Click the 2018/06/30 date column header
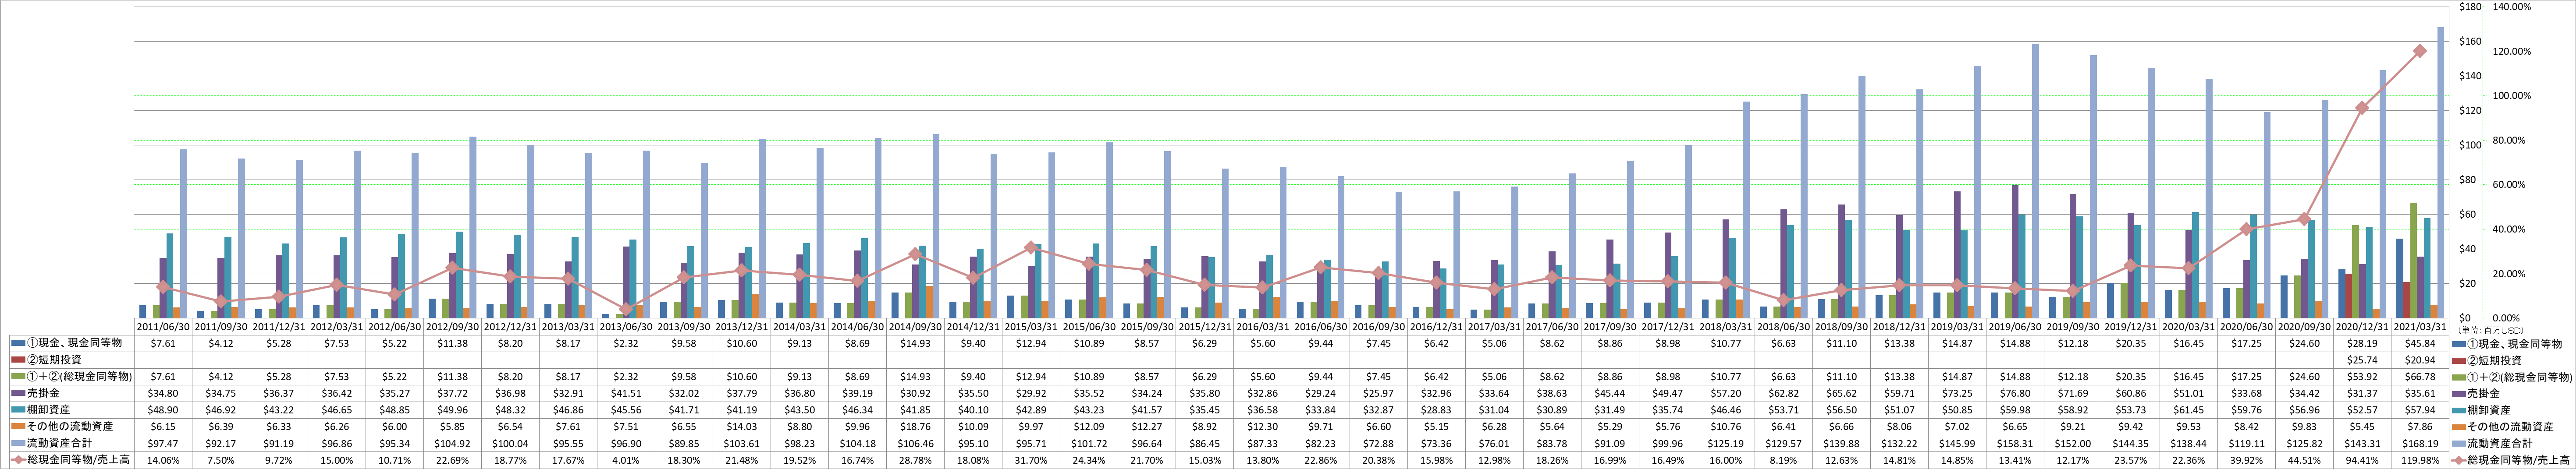Screen dimensions: 2576x469 click(x=1784, y=327)
